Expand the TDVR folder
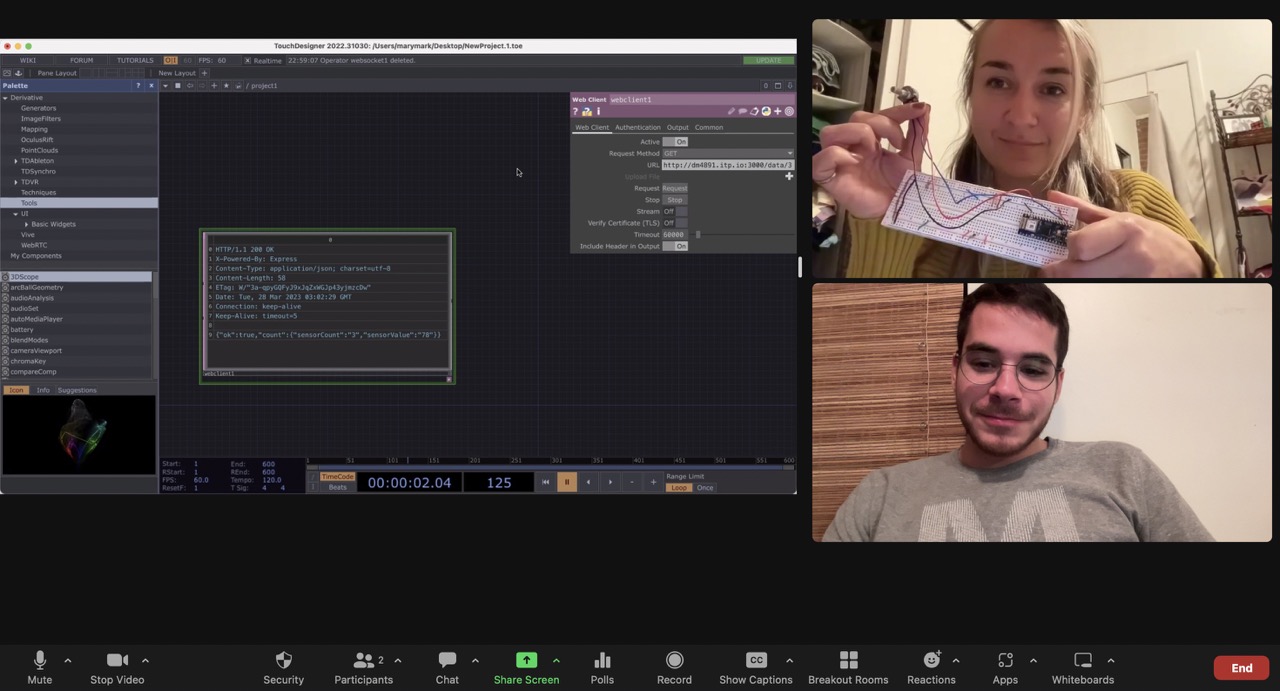The width and height of the screenshot is (1280, 691). click(x=16, y=182)
